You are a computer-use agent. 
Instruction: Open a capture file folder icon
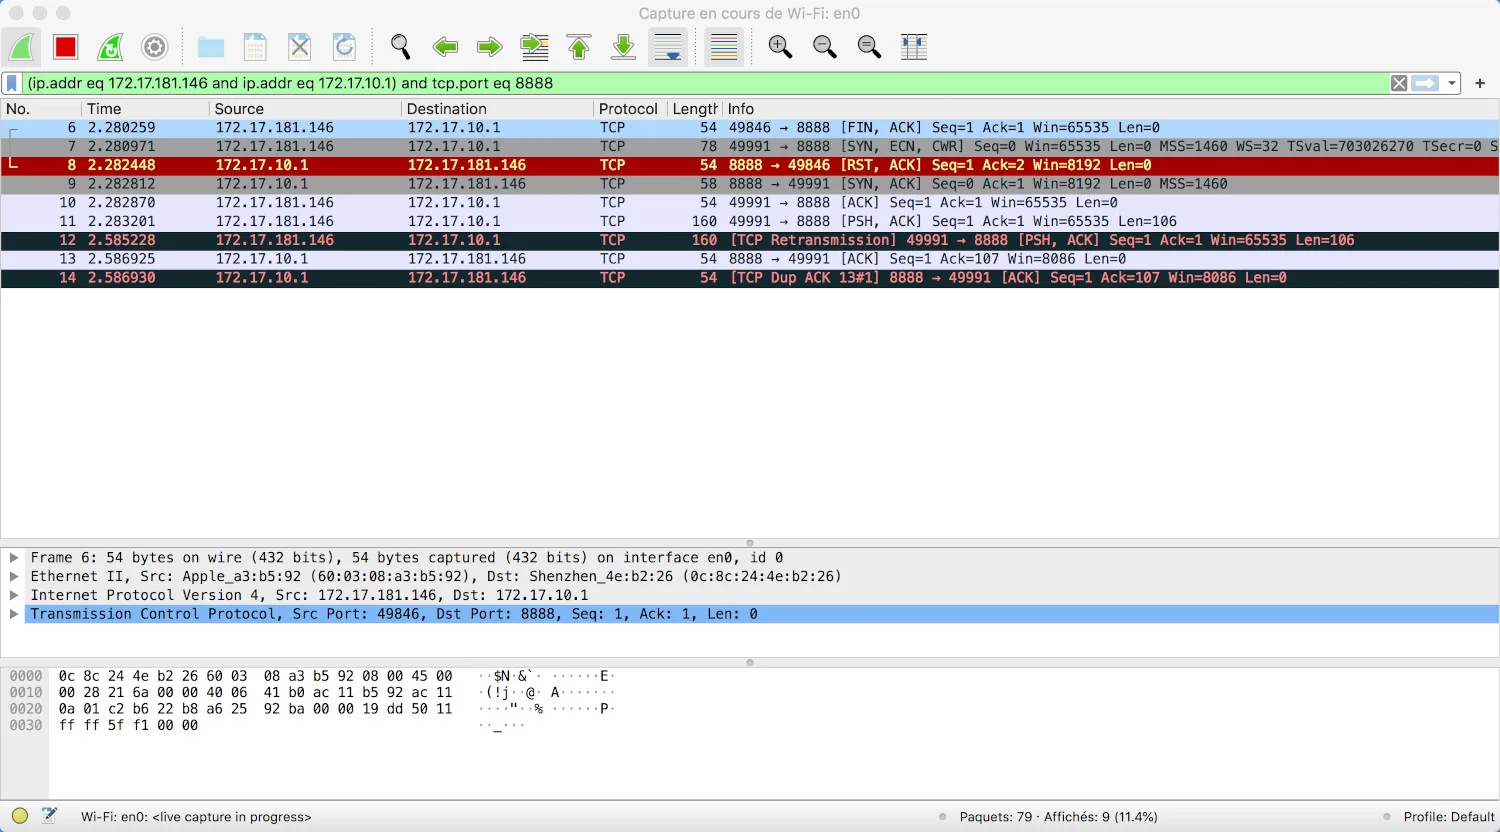coord(211,47)
